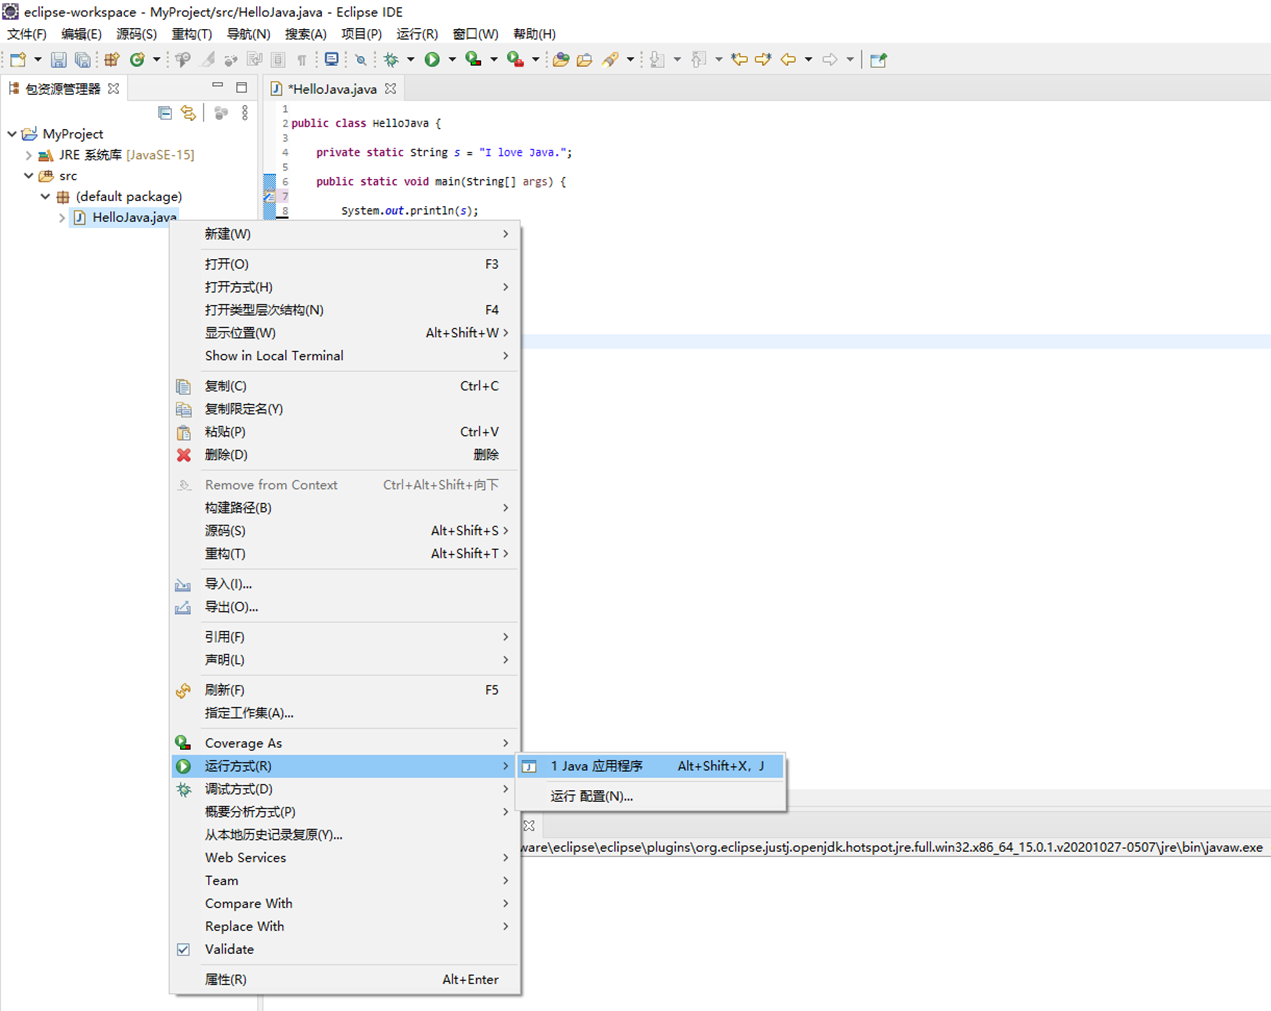Click the Open Task folder toolbar icon

tap(585, 60)
